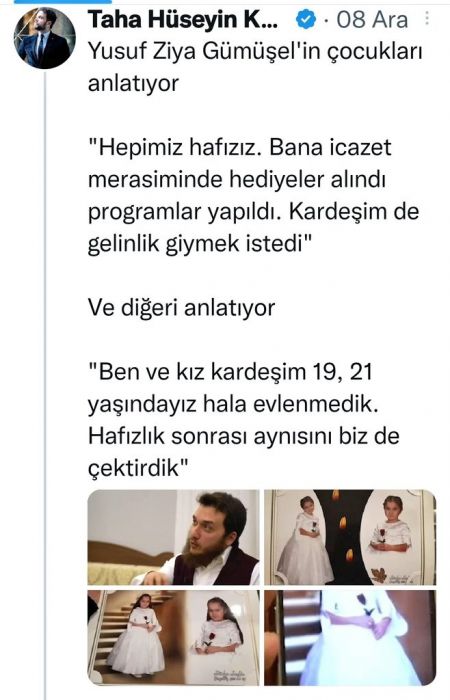Click the text "Hafızlık sonrası aynısını biz de"
The image size is (450, 700).
pyautogui.click(x=244, y=436)
